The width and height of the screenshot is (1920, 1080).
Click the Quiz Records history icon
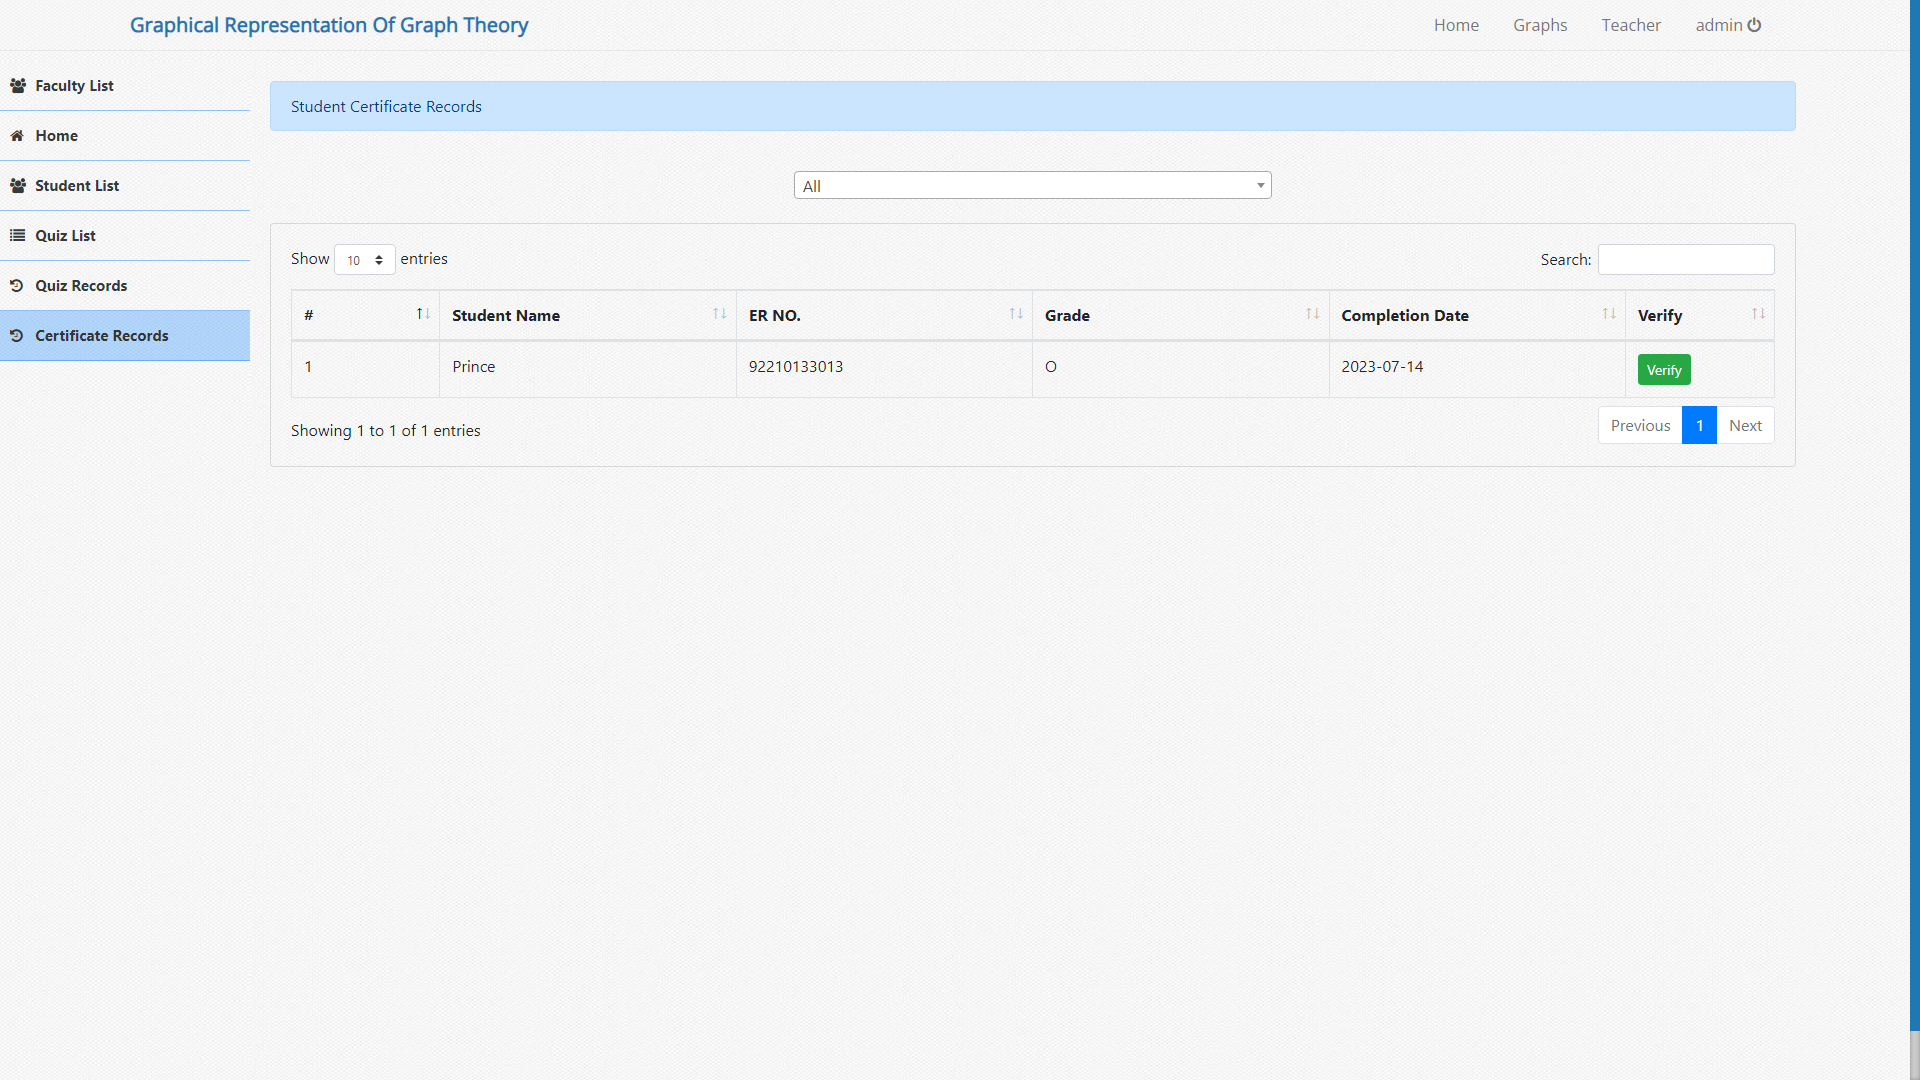tap(17, 286)
